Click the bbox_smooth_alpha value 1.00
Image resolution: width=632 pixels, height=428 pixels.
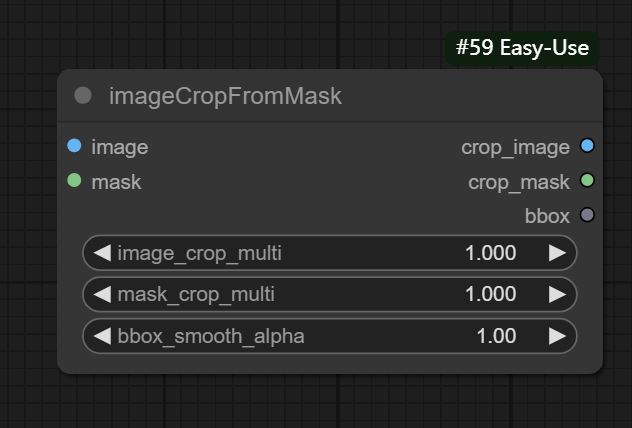(496, 336)
